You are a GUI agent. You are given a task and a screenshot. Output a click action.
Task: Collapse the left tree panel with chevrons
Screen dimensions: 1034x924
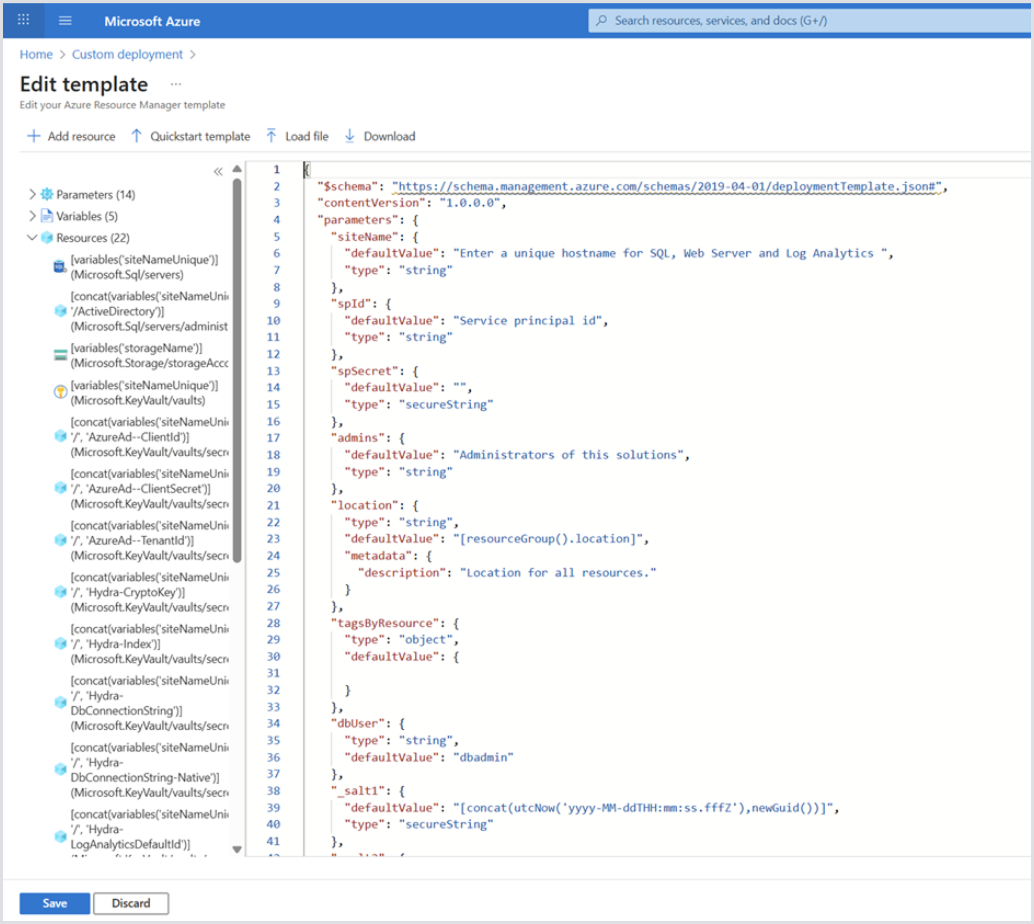coord(218,172)
